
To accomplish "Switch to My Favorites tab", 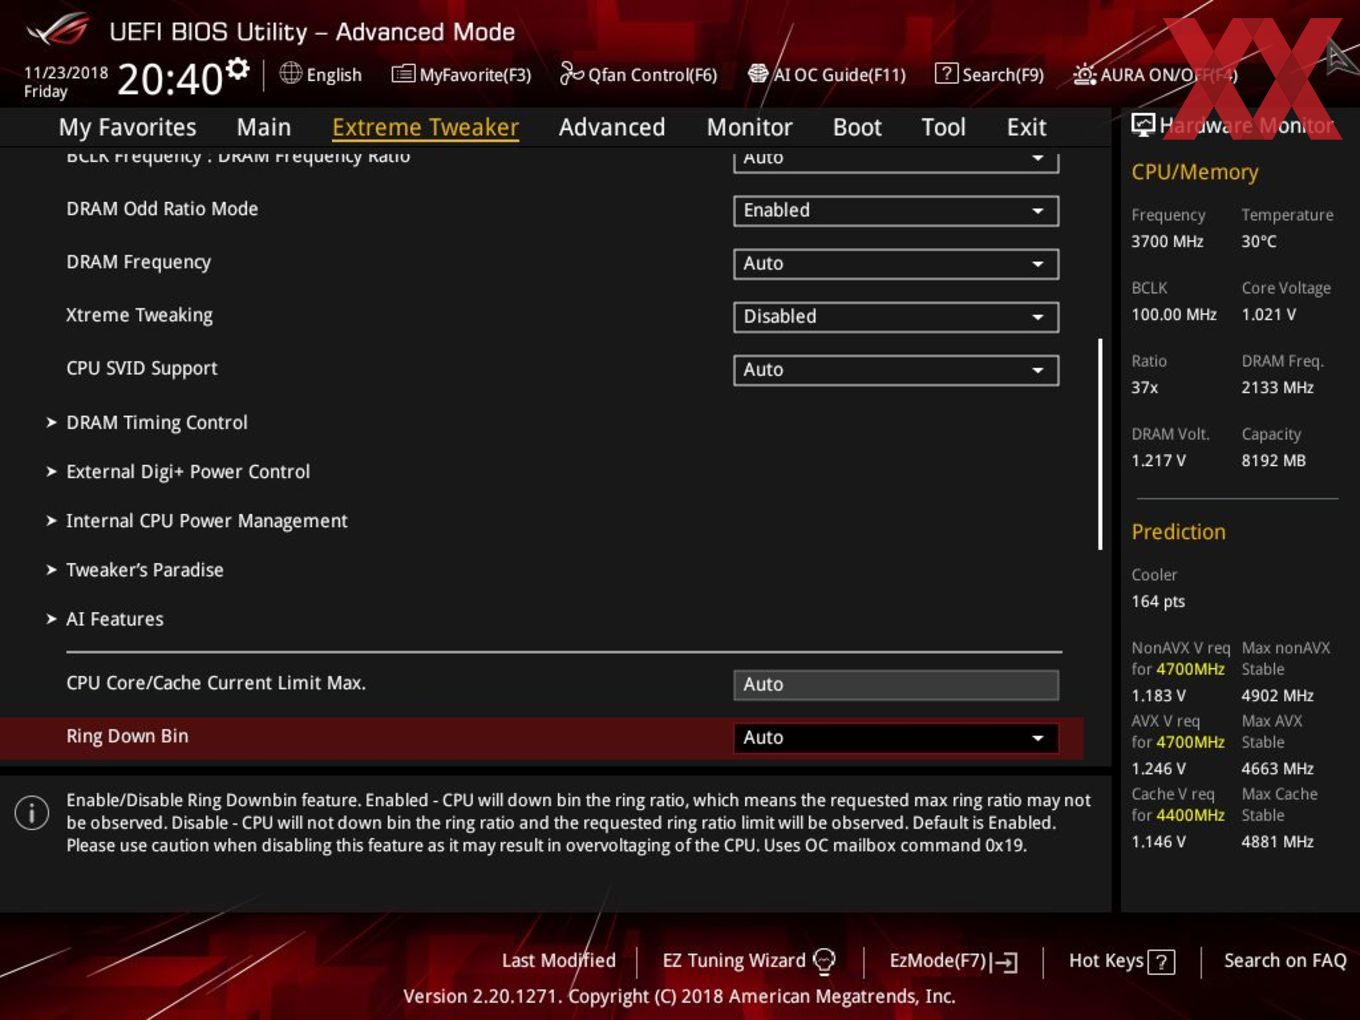I will [127, 127].
